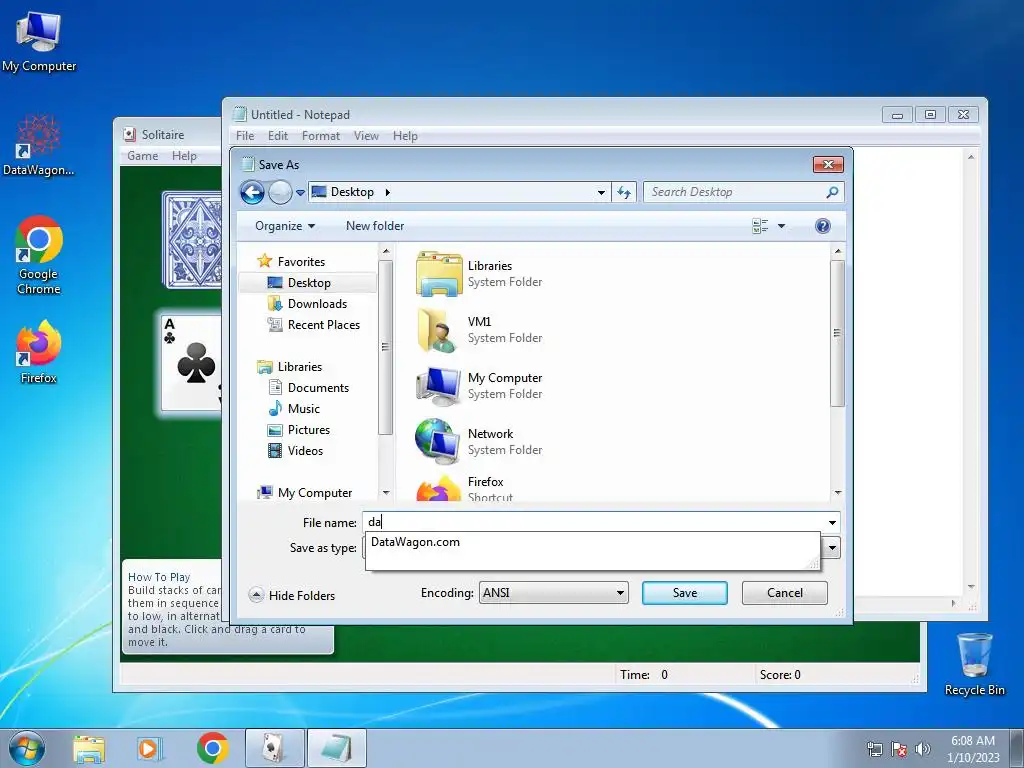Click the Network globe icon in file list
Viewport: 1024px width, 768px height.
[438, 441]
